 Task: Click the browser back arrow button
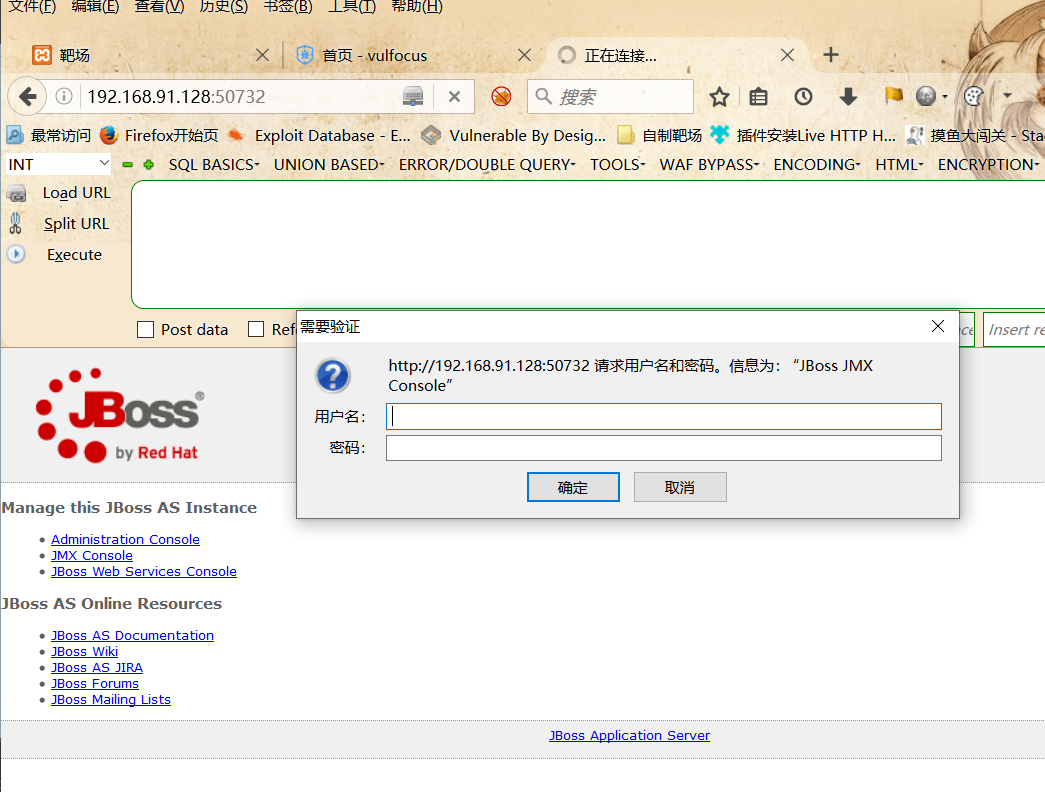(27, 97)
